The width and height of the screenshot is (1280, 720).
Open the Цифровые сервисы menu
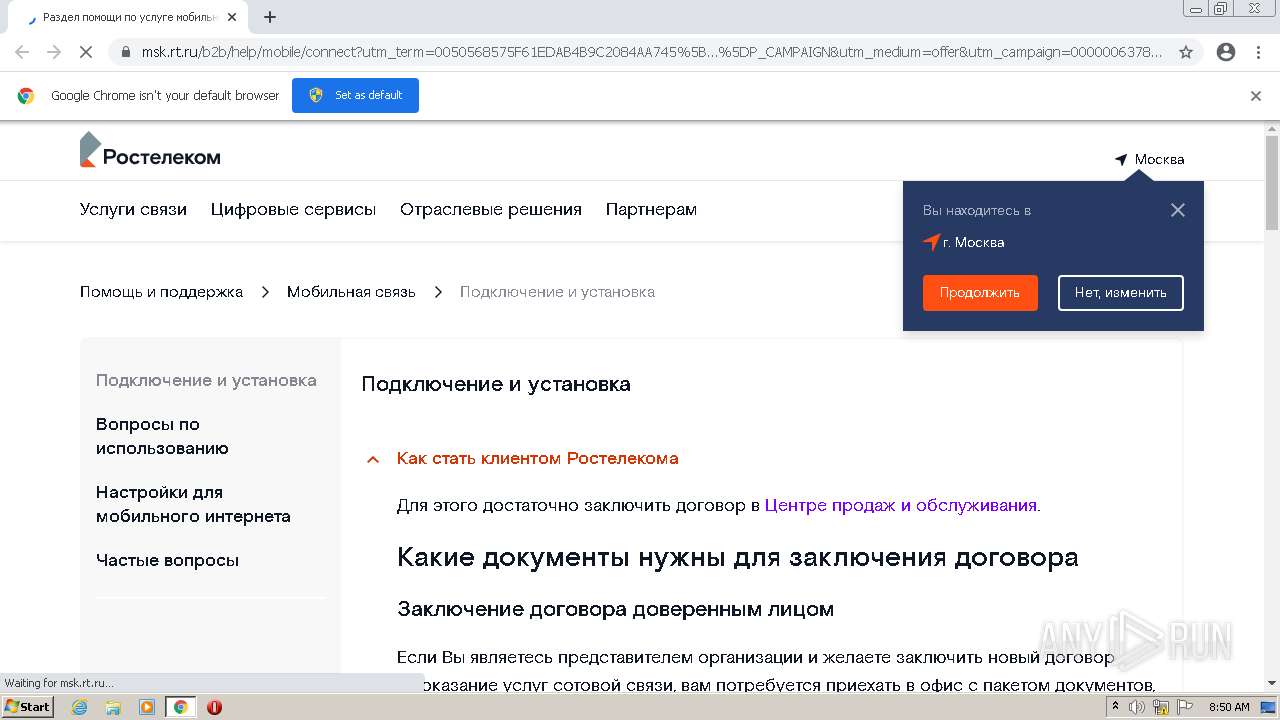coord(293,209)
